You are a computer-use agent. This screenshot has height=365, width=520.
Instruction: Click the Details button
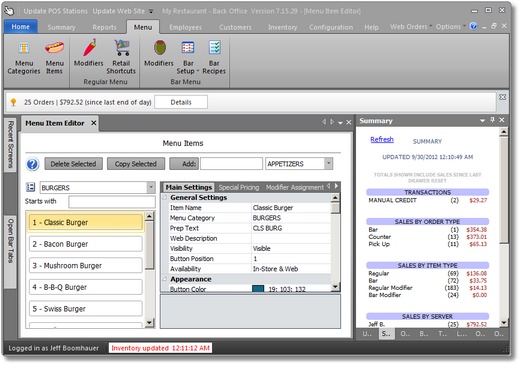coord(181,102)
